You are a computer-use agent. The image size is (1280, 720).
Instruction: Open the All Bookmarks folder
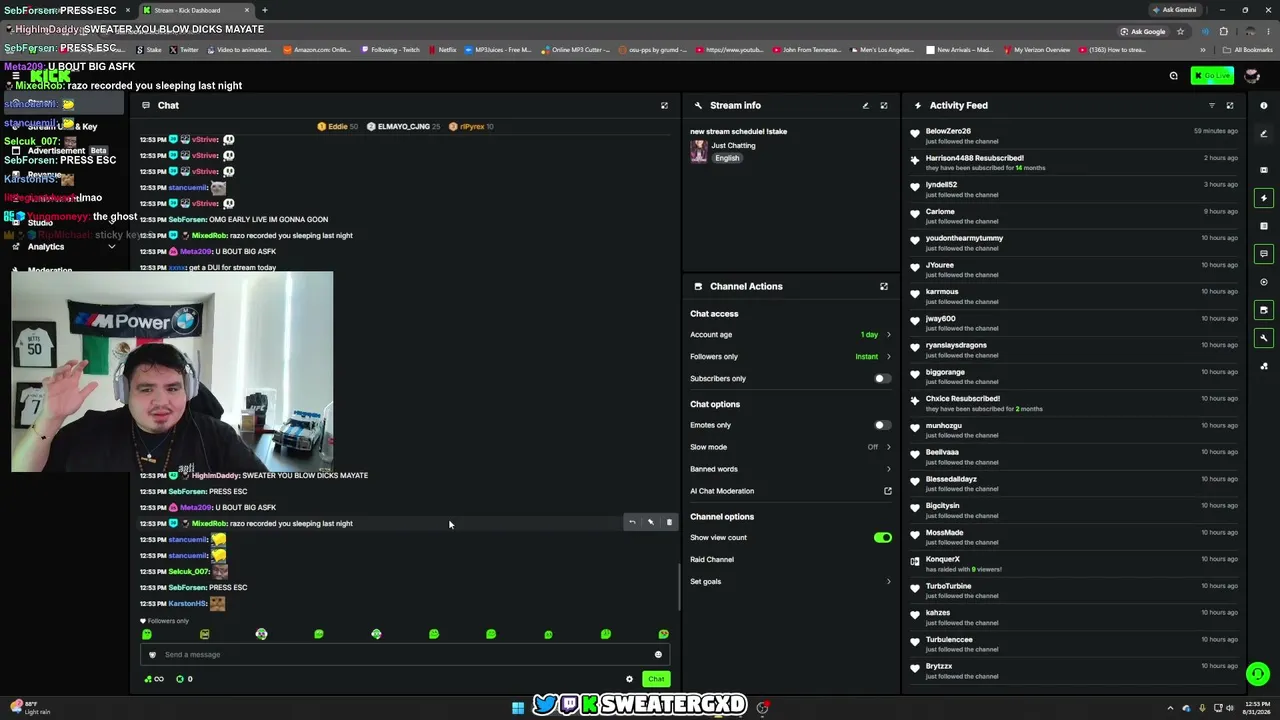click(1248, 50)
